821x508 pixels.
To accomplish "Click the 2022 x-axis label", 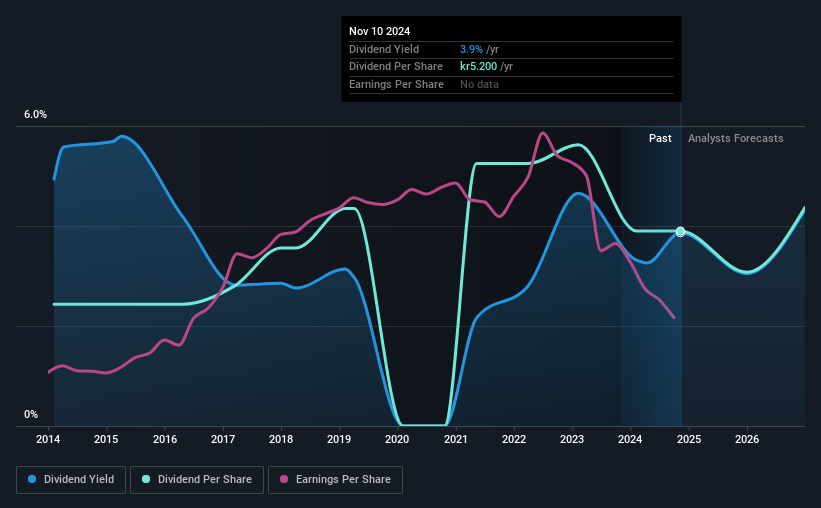I will pyautogui.click(x=514, y=439).
